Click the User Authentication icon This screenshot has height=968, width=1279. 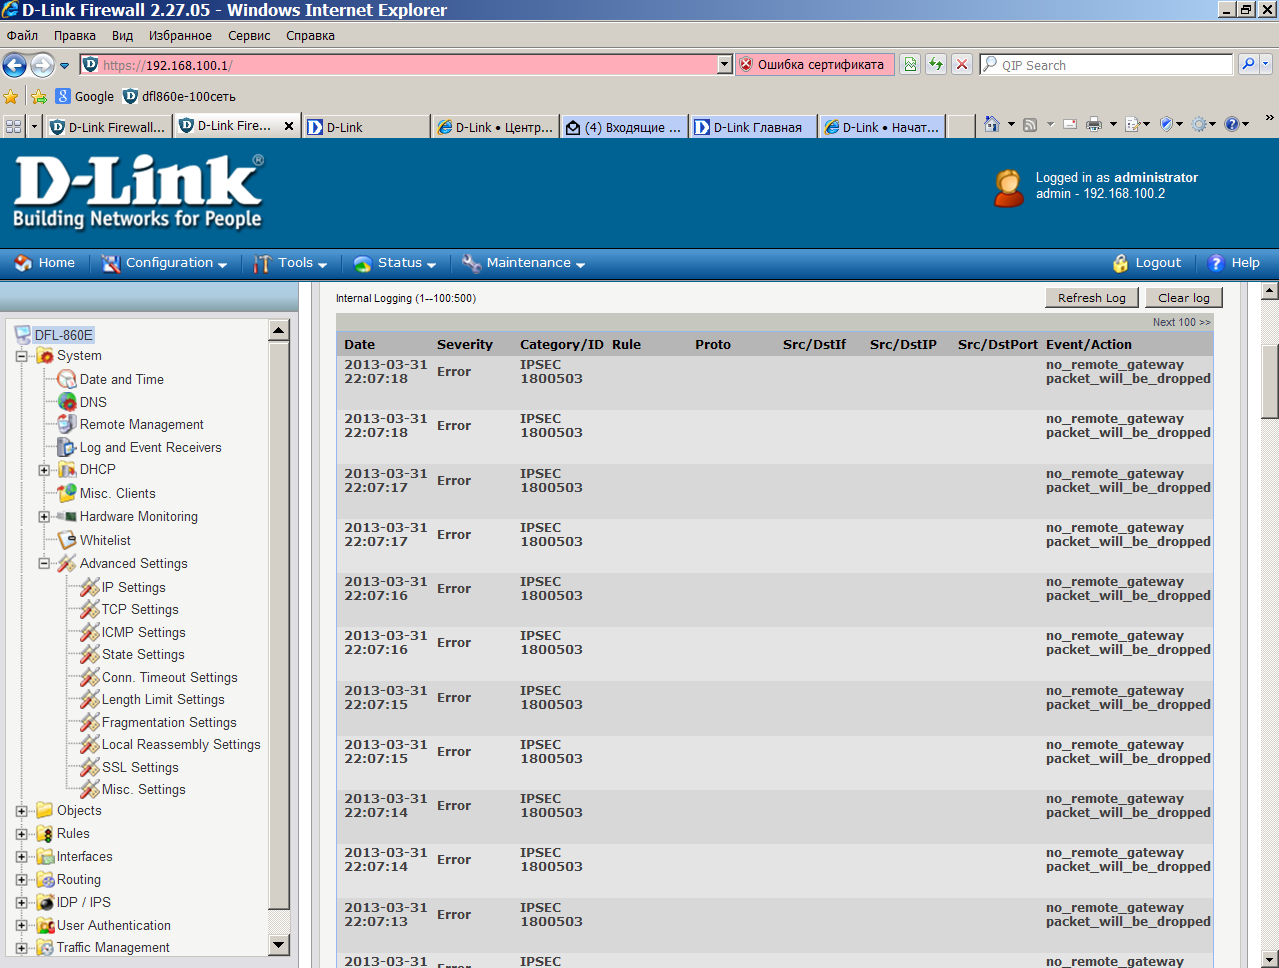pos(45,925)
